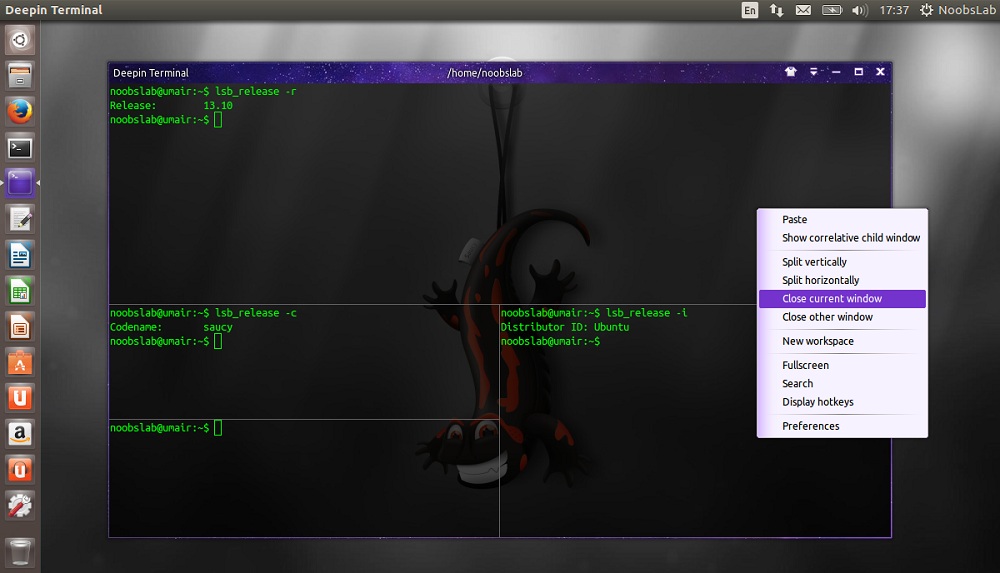The width and height of the screenshot is (1000, 573).
Task: Close Deepin Terminal with the X button
Action: tap(880, 71)
